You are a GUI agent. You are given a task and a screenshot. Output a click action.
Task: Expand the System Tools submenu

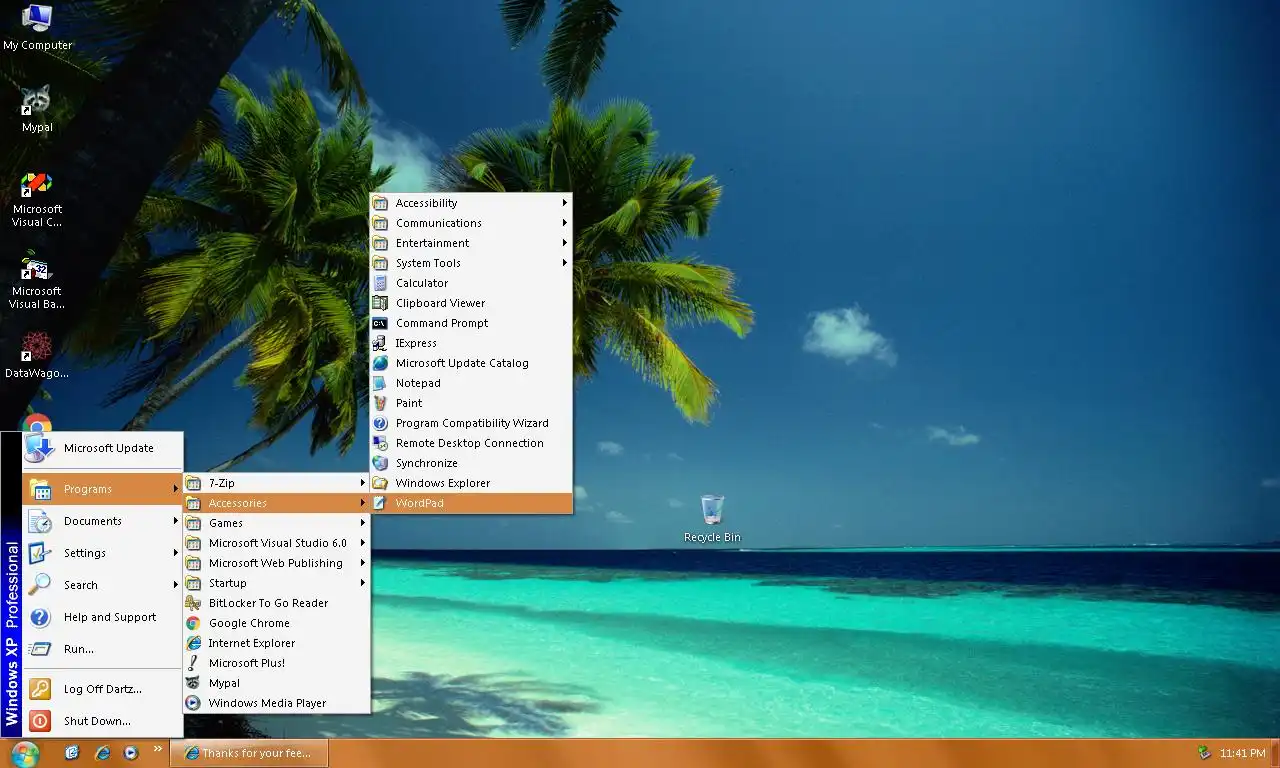[471, 263]
